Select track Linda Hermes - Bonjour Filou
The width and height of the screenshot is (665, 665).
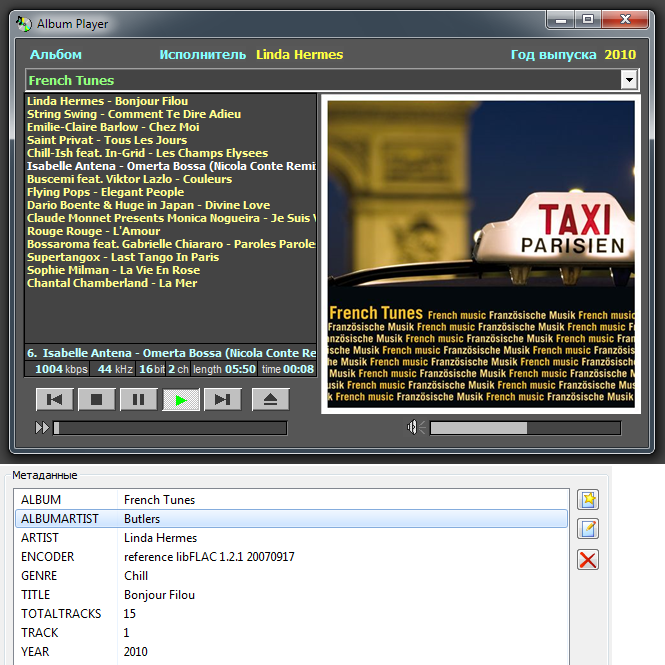click(x=108, y=101)
